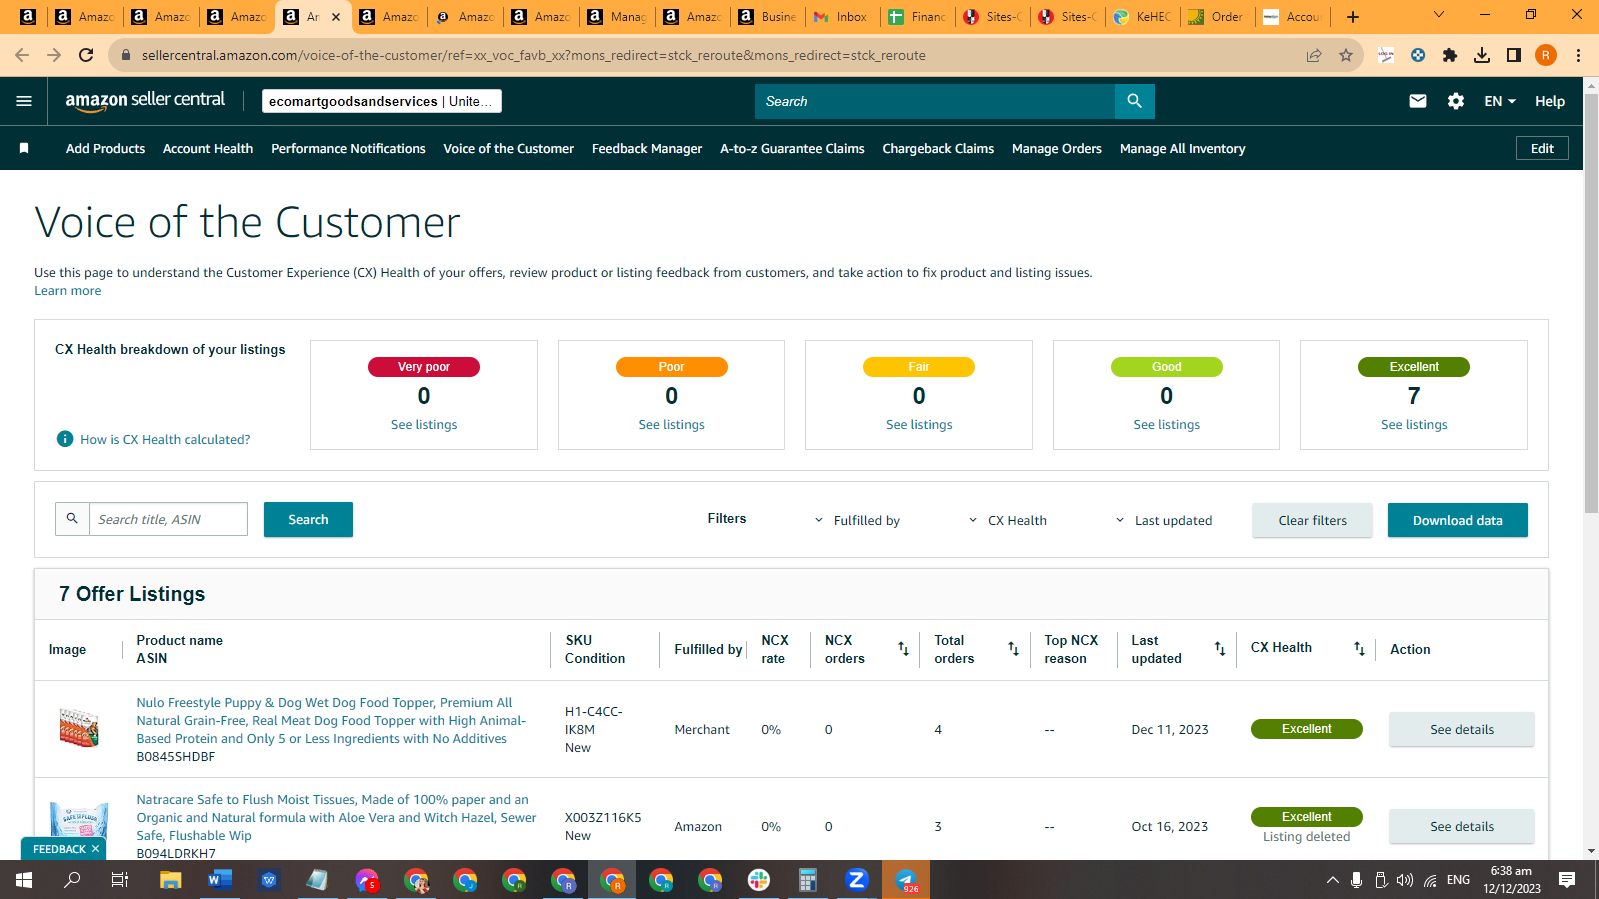The height and width of the screenshot is (899, 1599).
Task: Open Performance Notifications menu item
Action: tap(348, 148)
